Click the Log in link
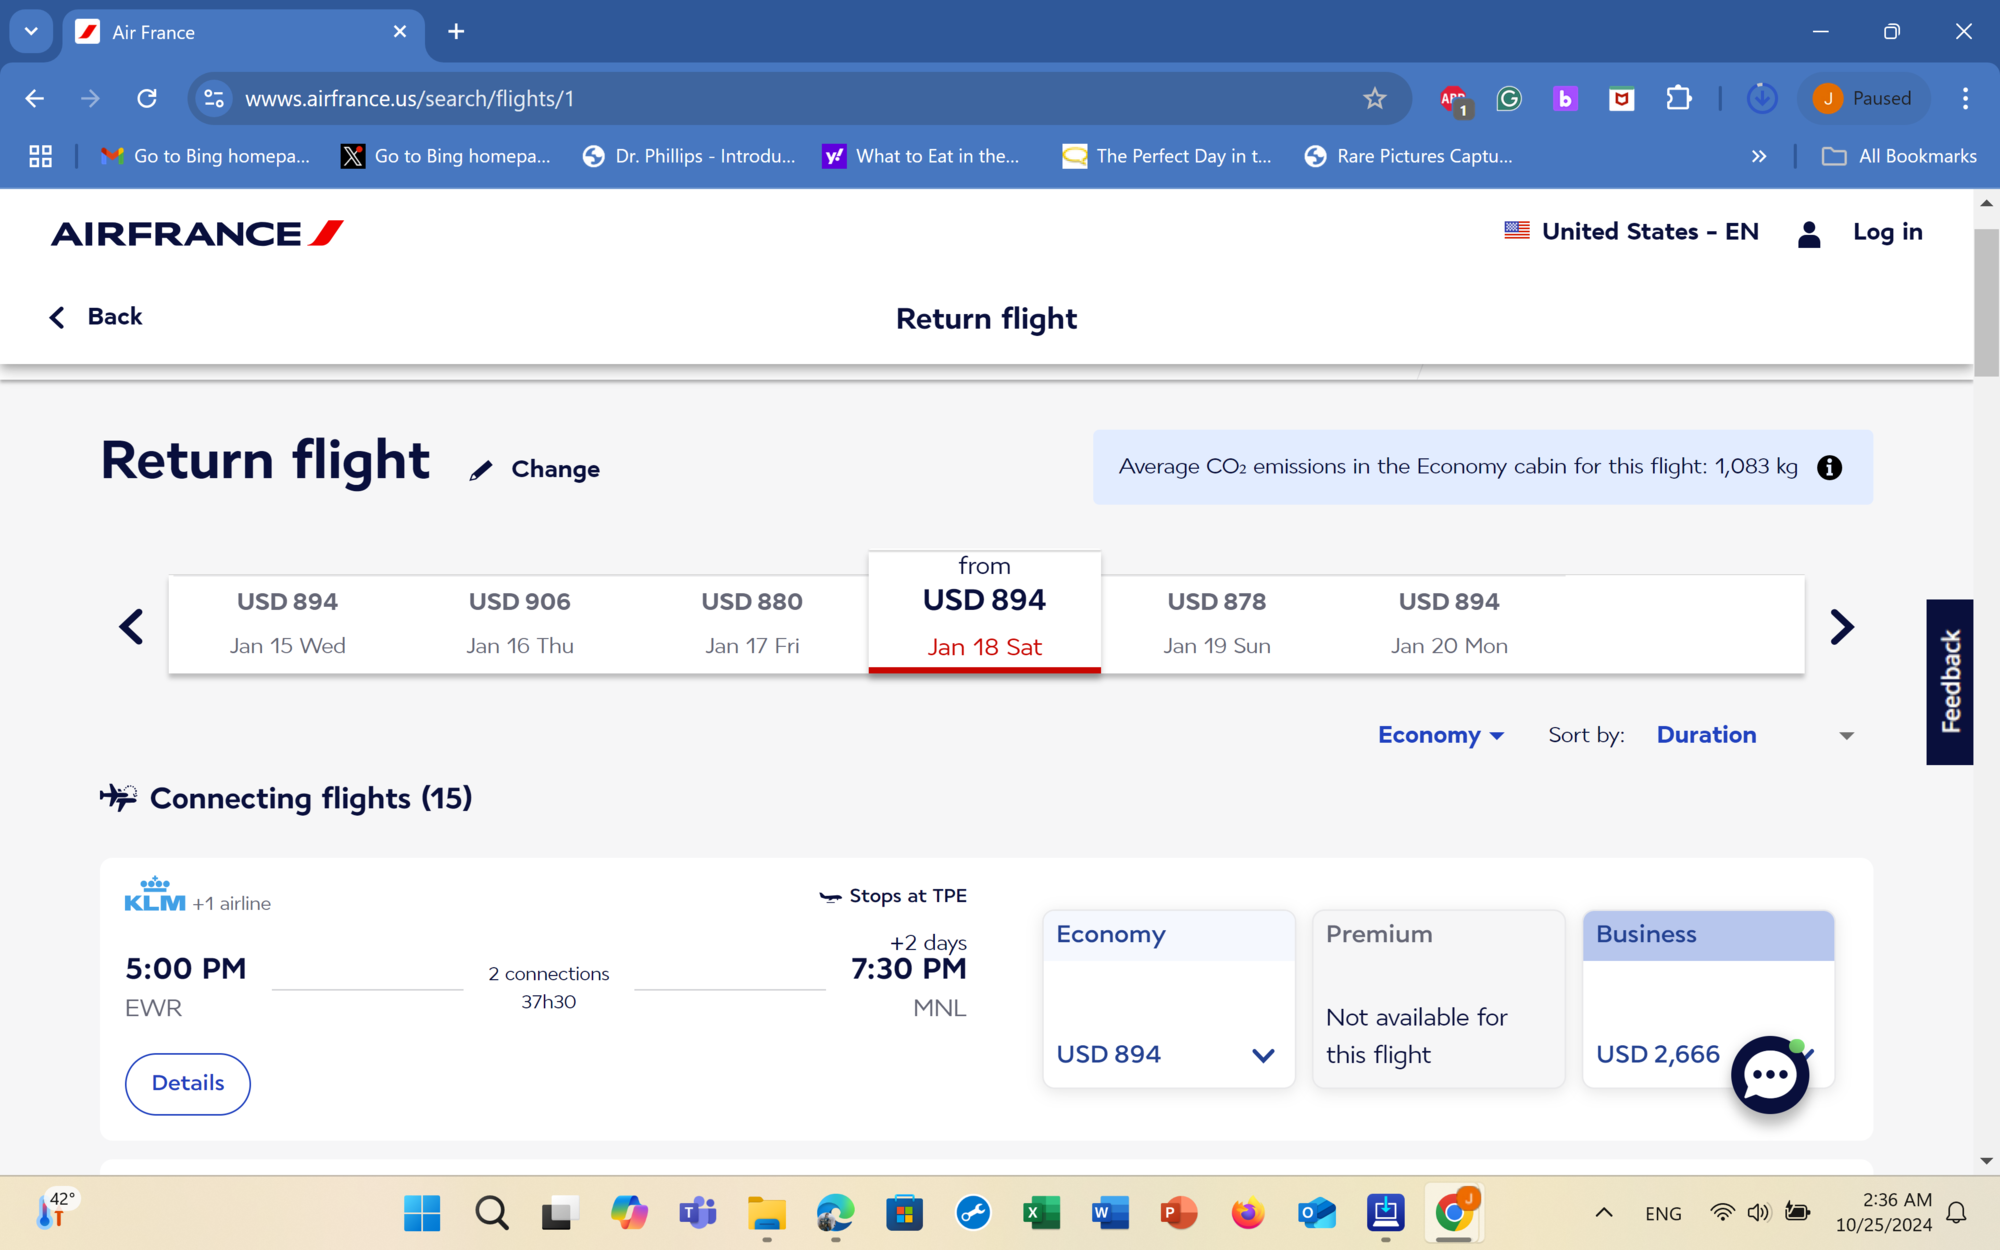The width and height of the screenshot is (2000, 1250). [x=1887, y=232]
